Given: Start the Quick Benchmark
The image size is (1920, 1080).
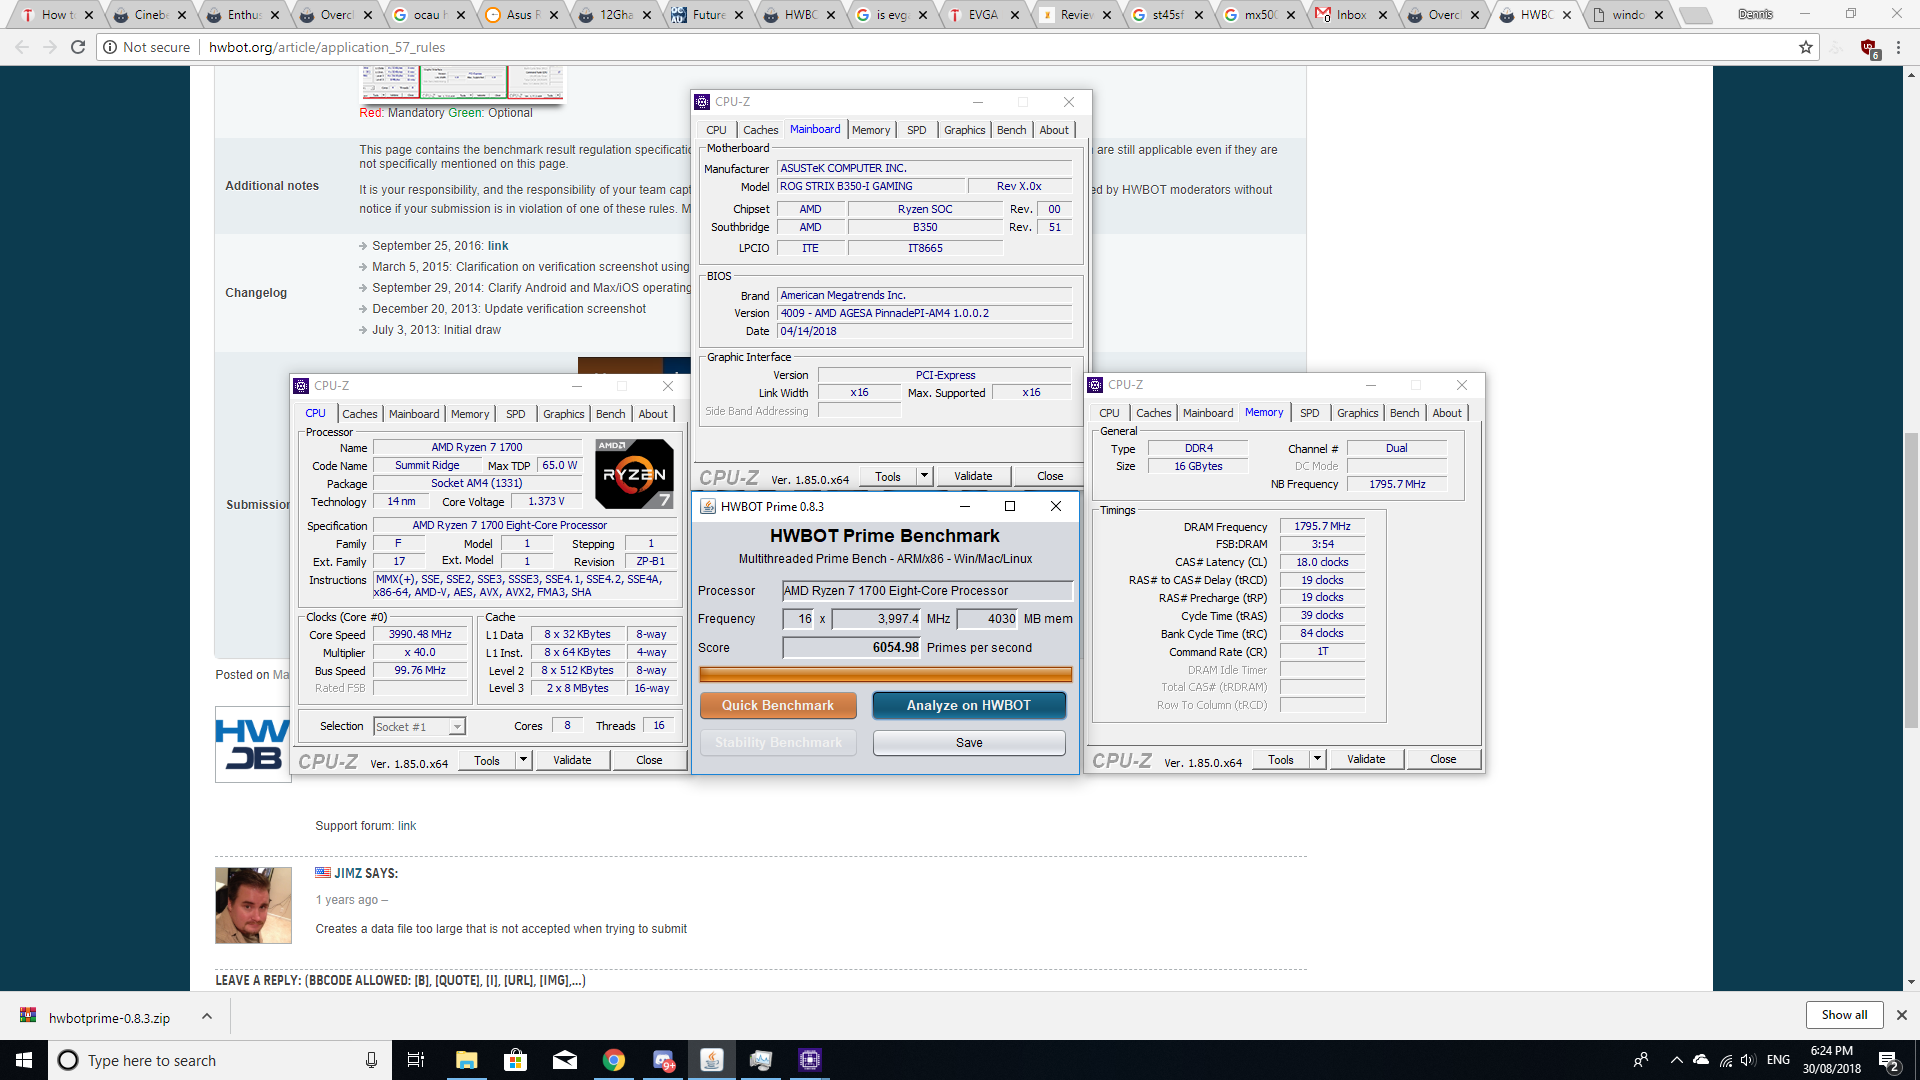Looking at the screenshot, I should pos(778,705).
